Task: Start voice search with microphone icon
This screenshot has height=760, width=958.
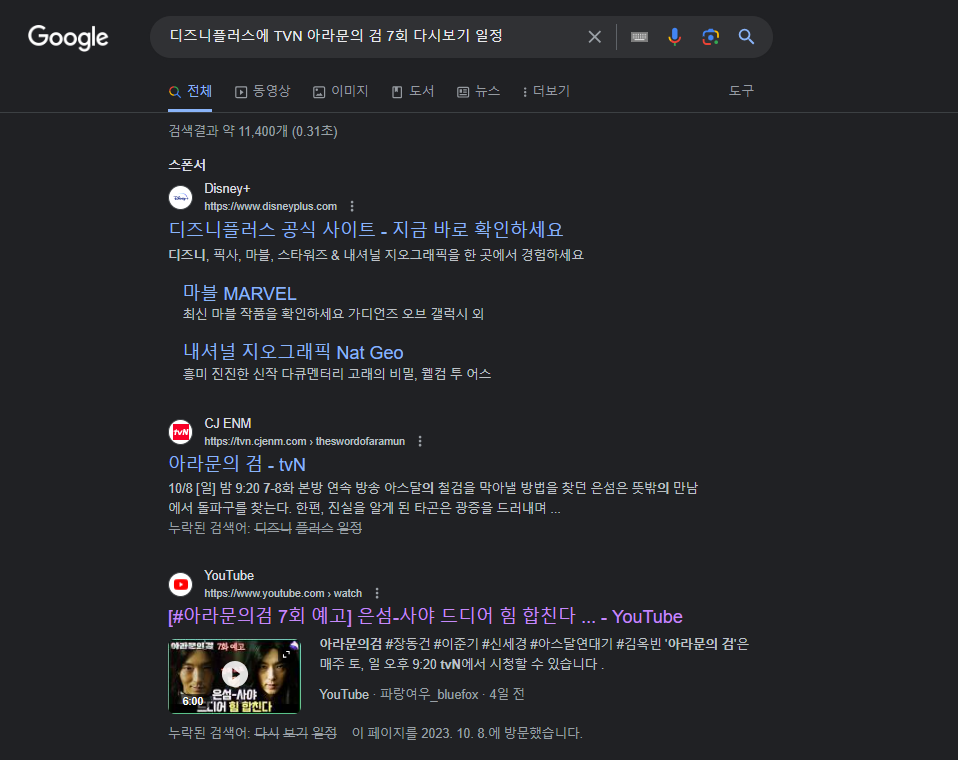Action: coord(675,37)
